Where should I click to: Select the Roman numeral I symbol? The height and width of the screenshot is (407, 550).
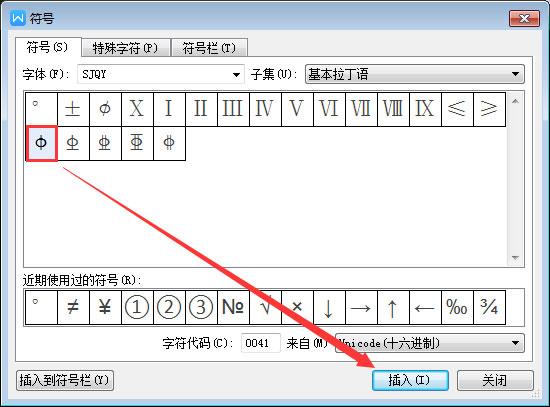coord(169,109)
